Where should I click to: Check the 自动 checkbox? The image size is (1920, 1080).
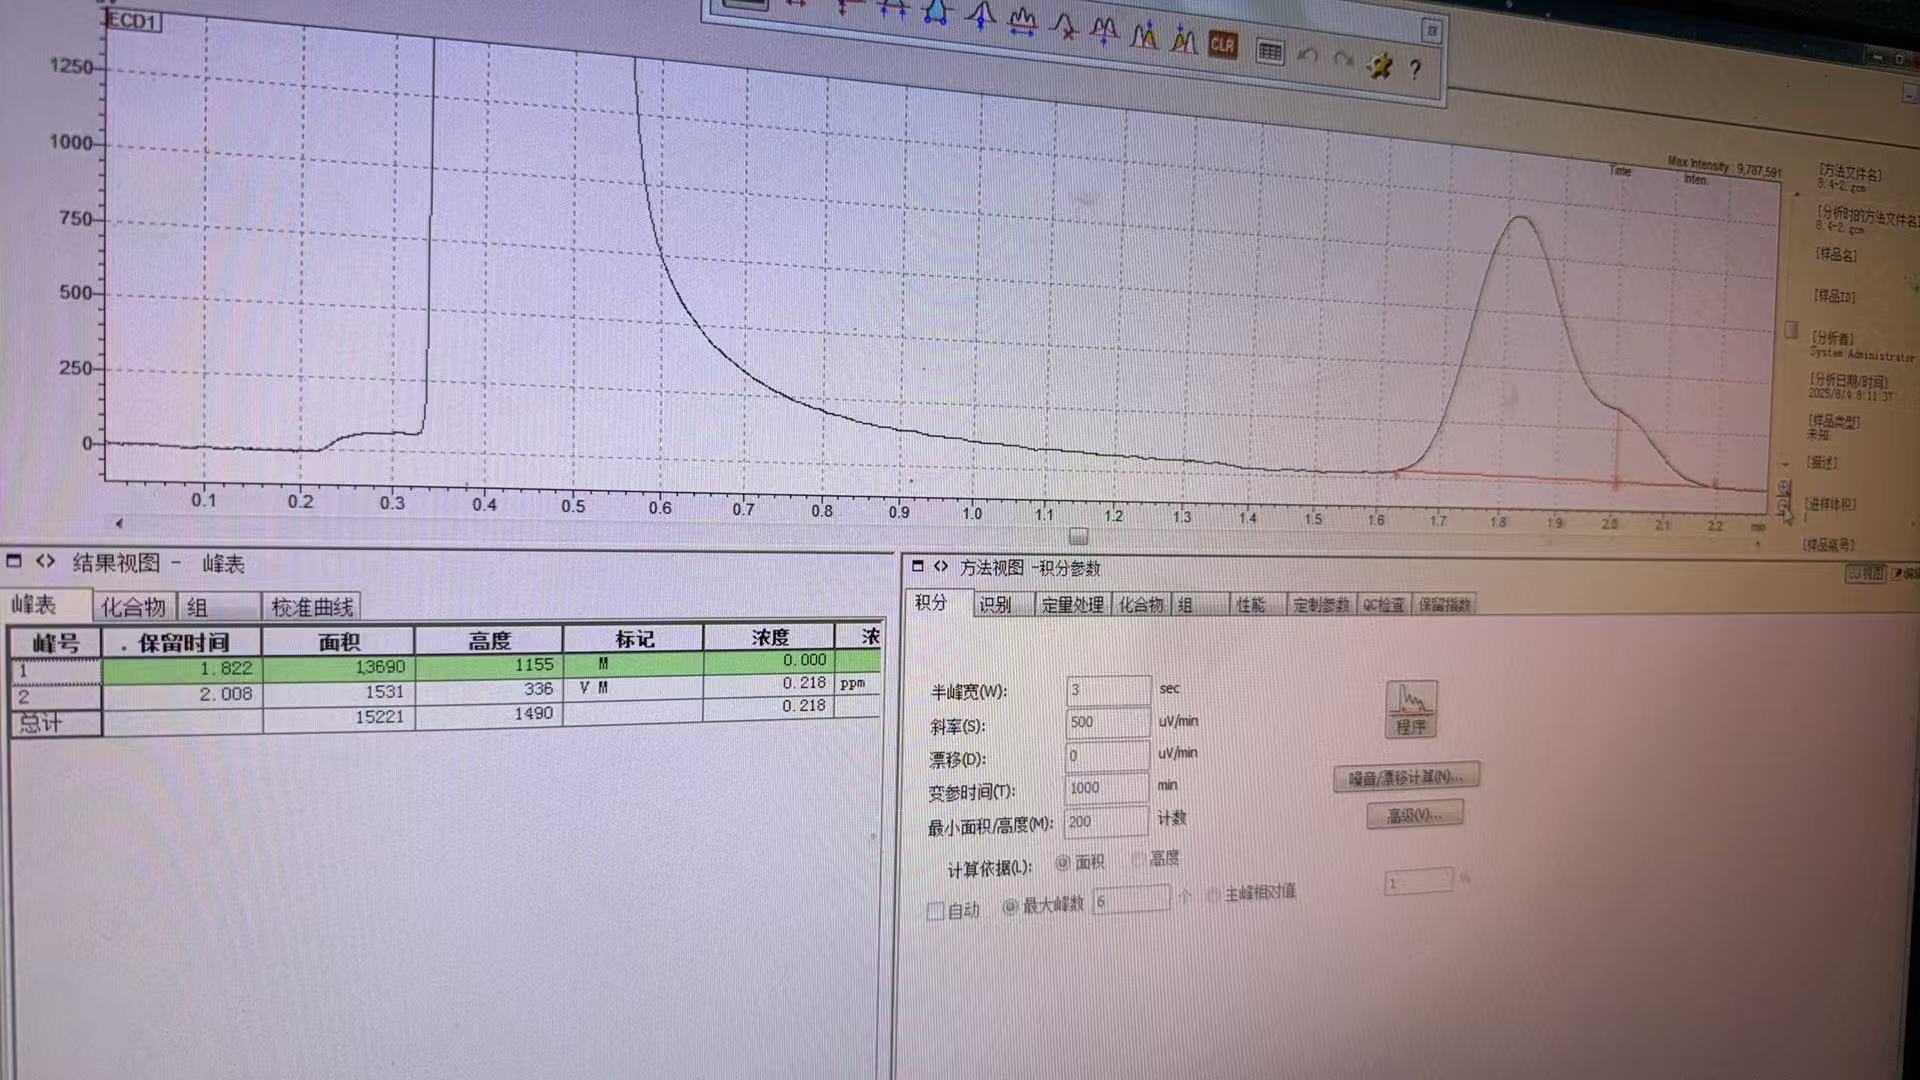[936, 911]
